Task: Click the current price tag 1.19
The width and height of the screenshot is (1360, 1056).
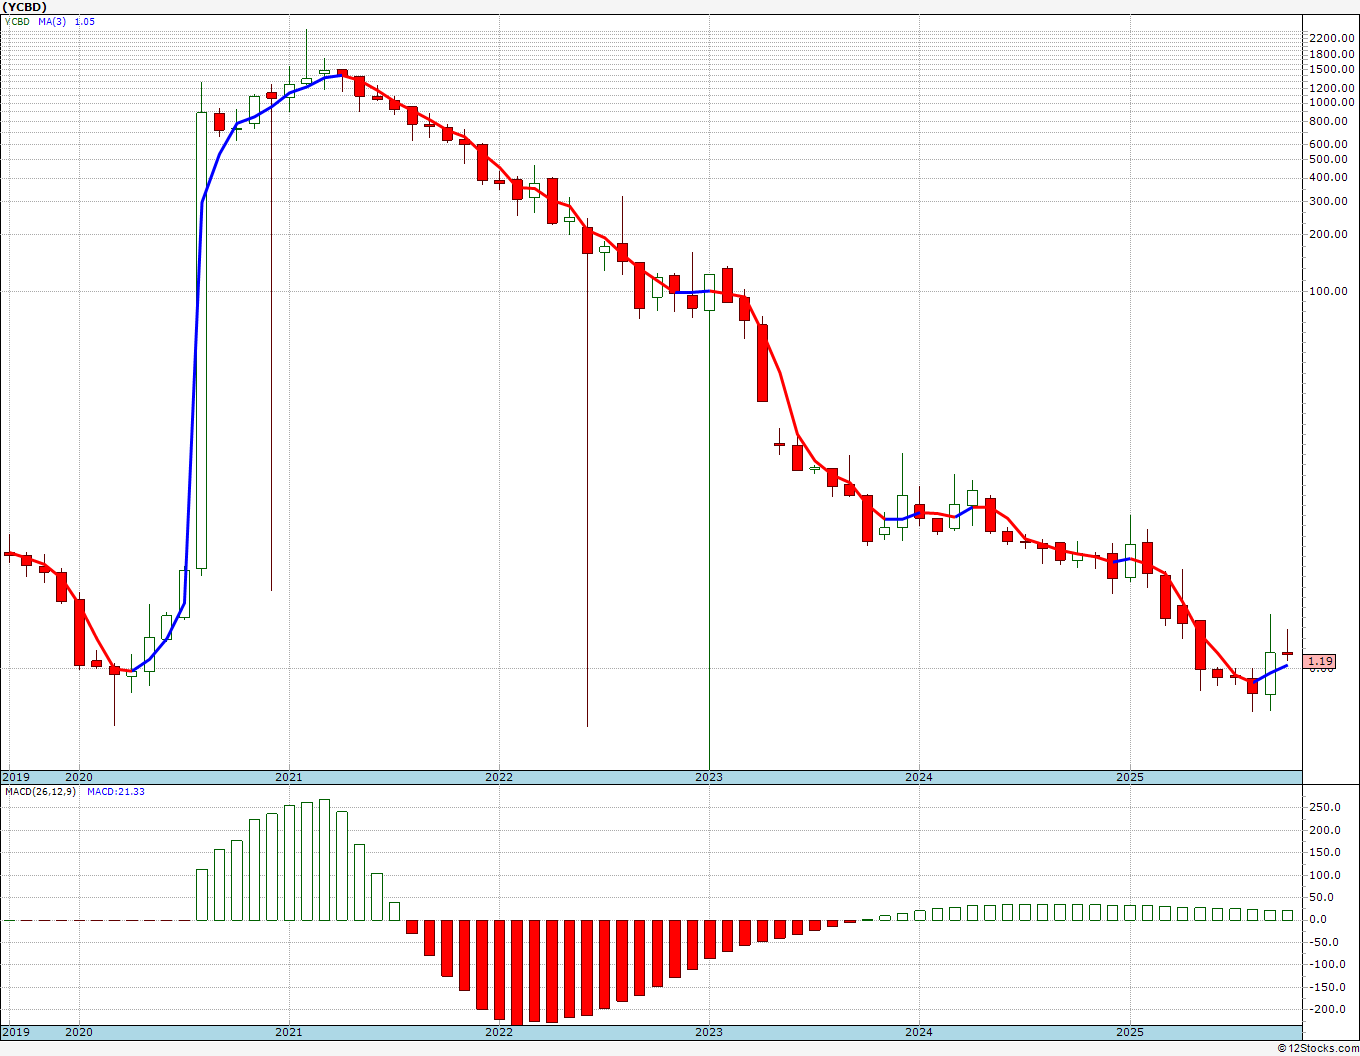Action: coord(1320,661)
